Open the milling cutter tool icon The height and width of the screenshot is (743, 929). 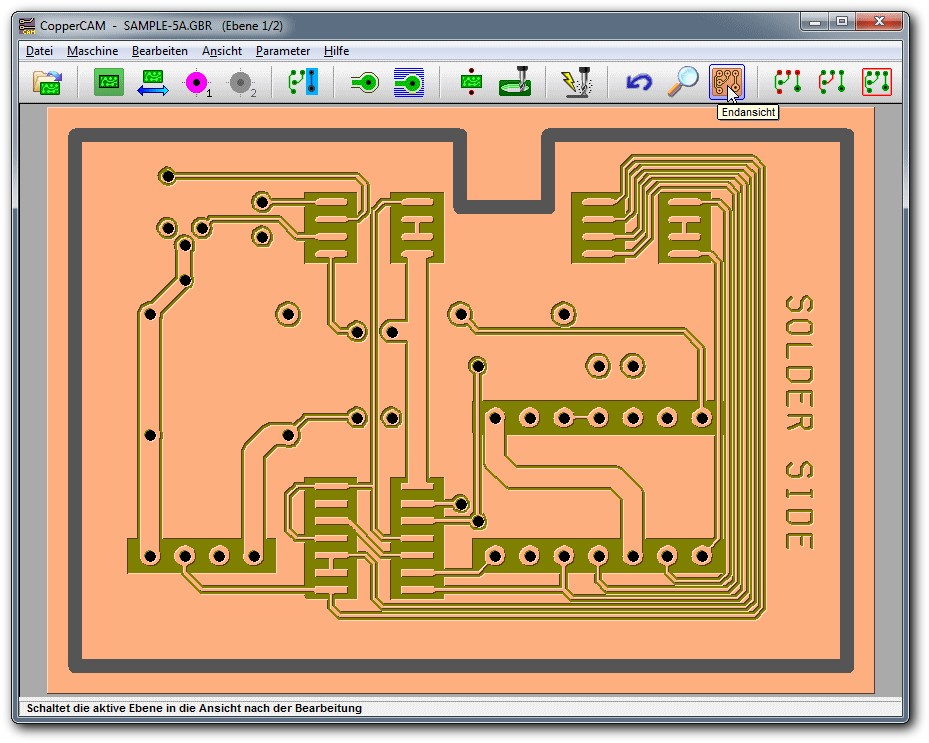[515, 82]
